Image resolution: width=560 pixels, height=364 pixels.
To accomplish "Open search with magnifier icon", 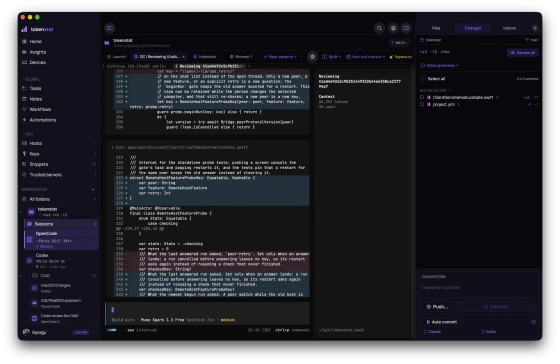I will [x=379, y=28].
